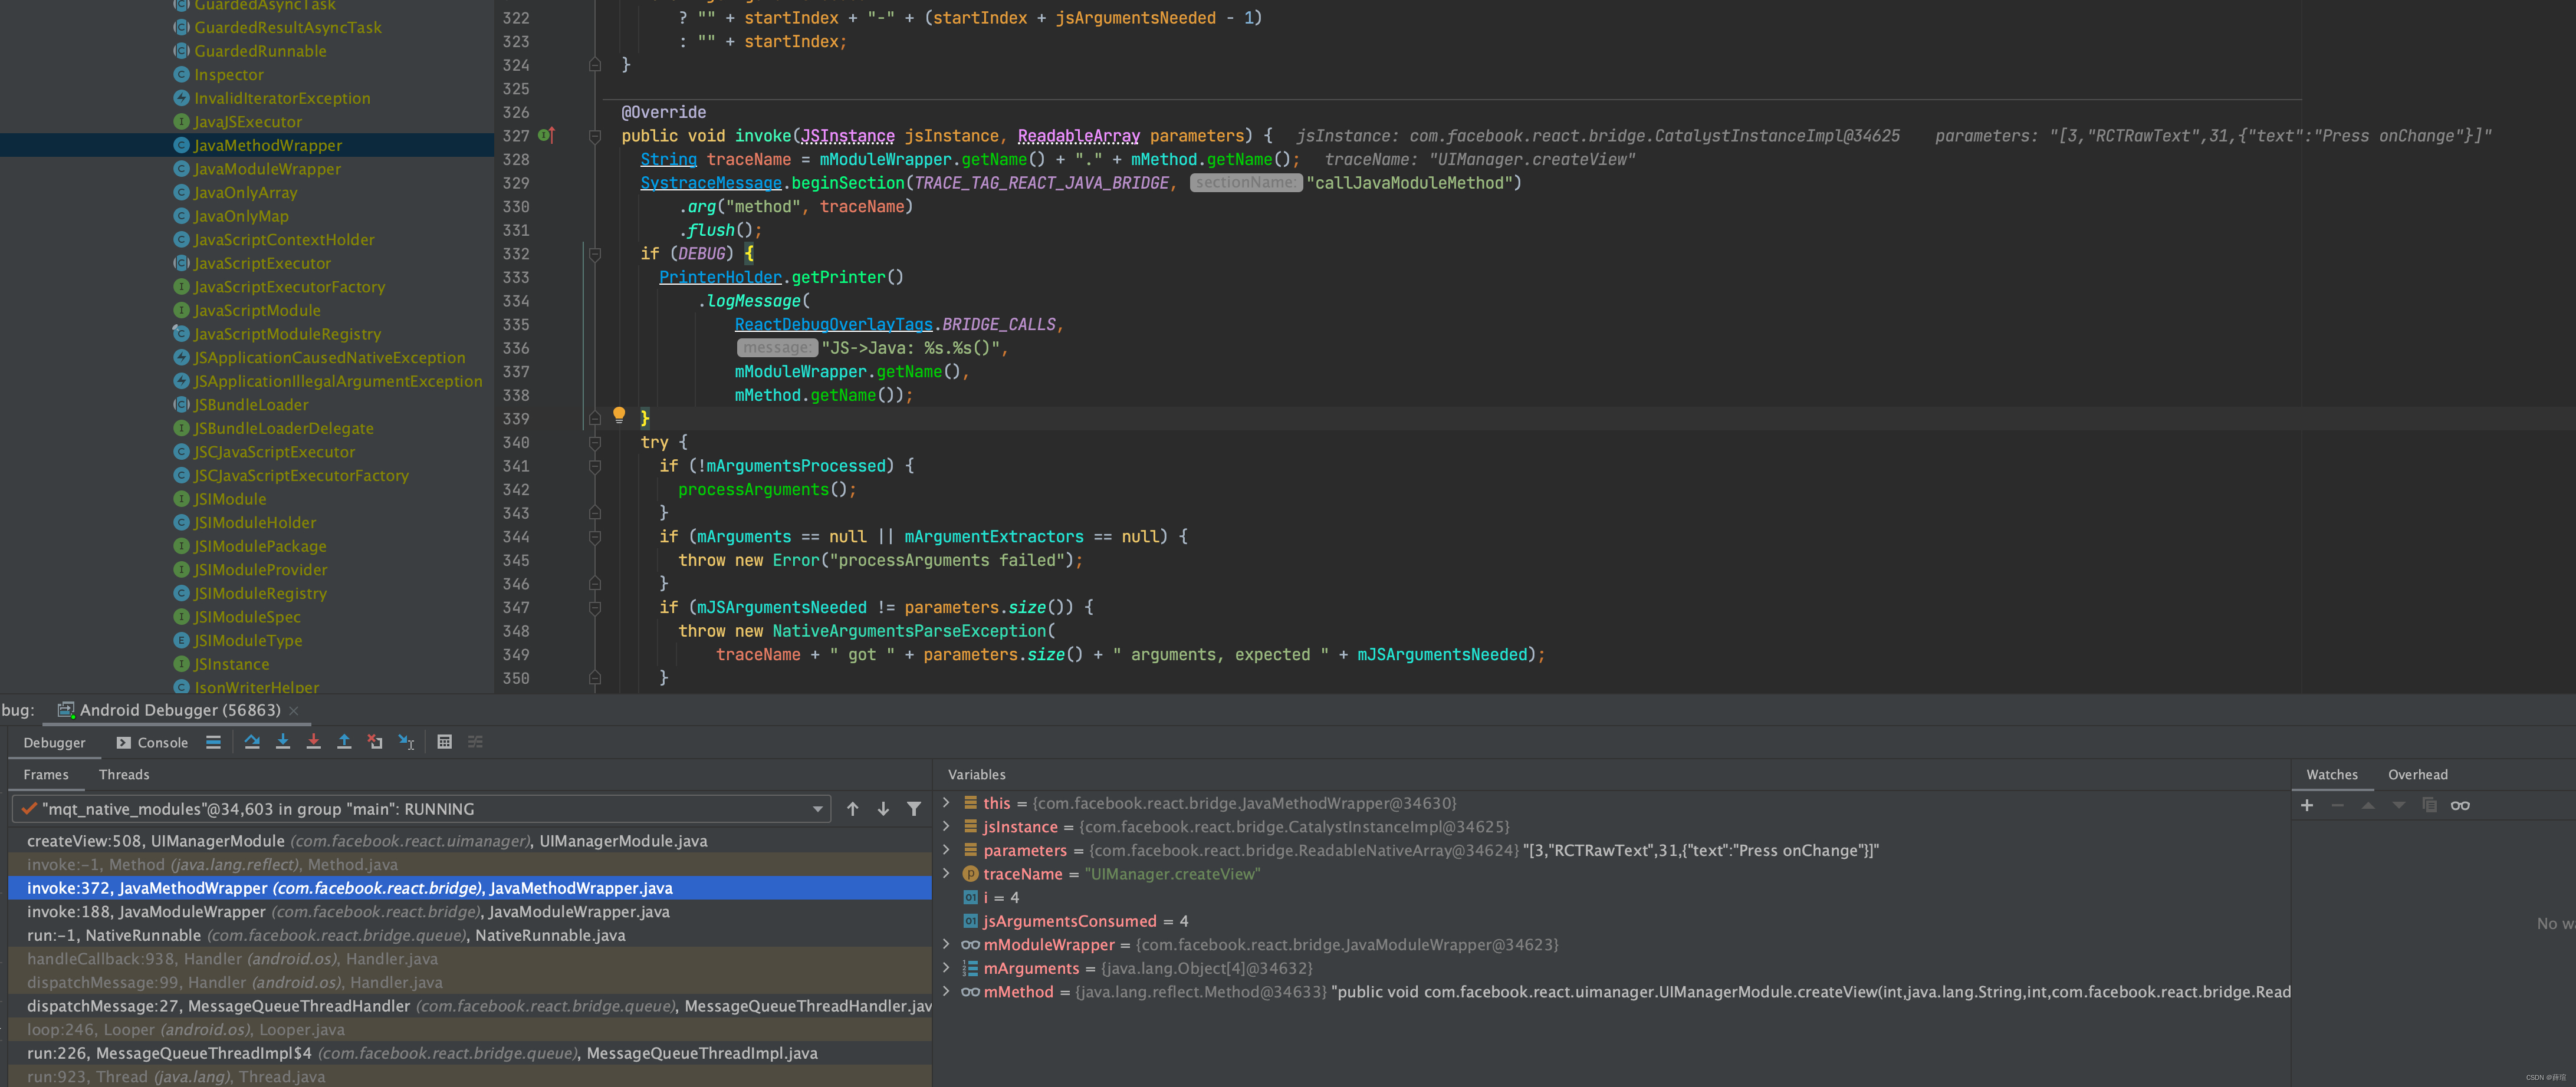Click the move watch up triangle
Viewport: 2576px width, 1087px height.
[x=2368, y=805]
